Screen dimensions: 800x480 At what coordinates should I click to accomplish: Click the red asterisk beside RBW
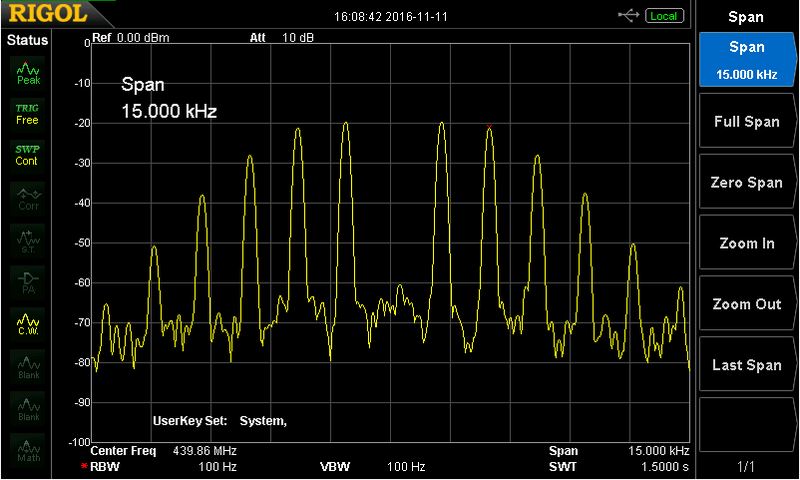pyautogui.click(x=84, y=466)
